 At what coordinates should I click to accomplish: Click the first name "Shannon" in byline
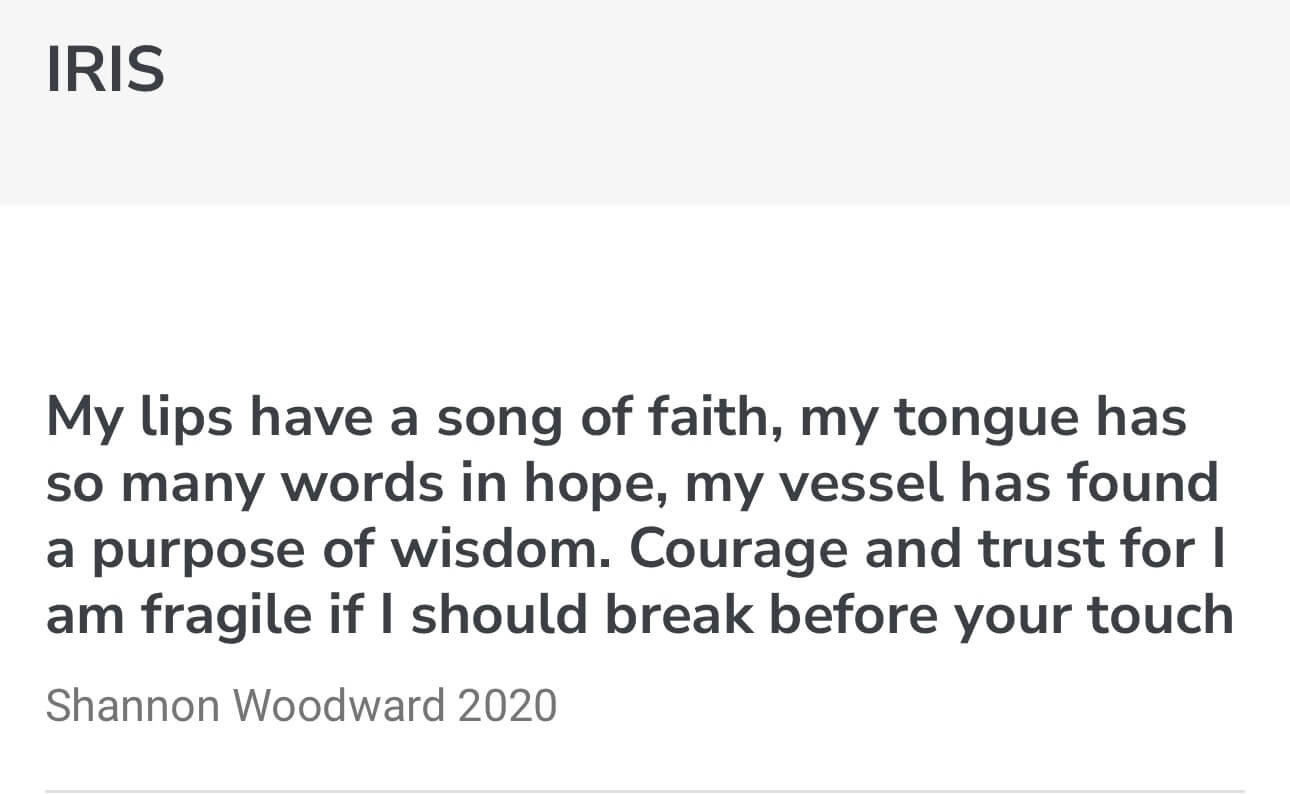pyautogui.click(x=132, y=706)
